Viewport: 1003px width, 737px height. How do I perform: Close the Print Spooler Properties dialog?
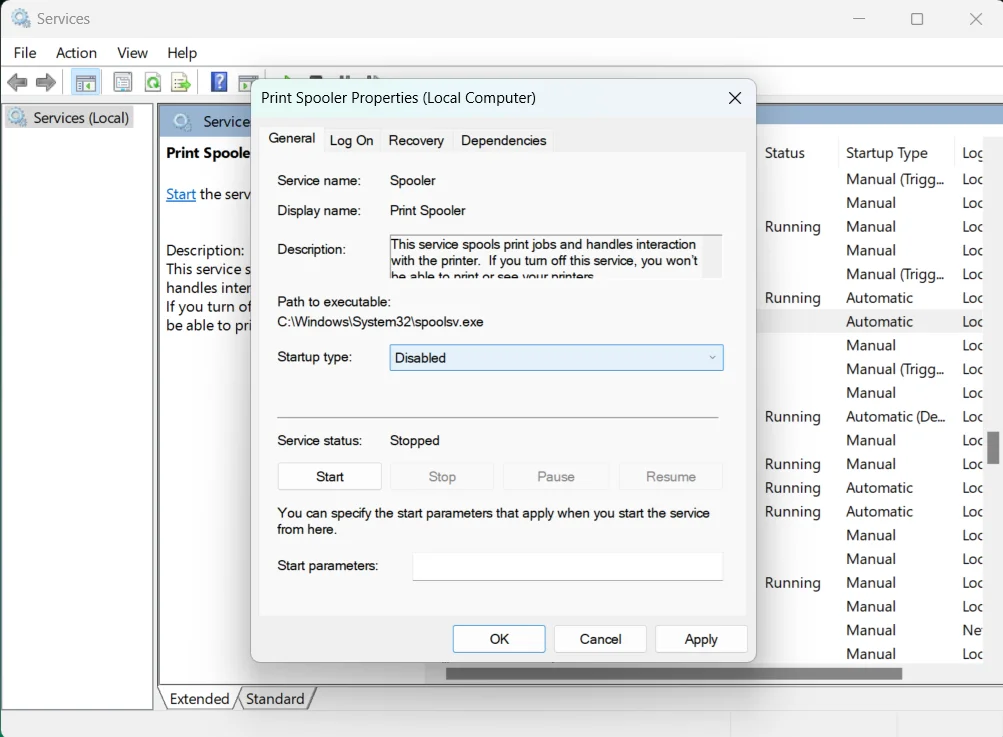(x=735, y=98)
